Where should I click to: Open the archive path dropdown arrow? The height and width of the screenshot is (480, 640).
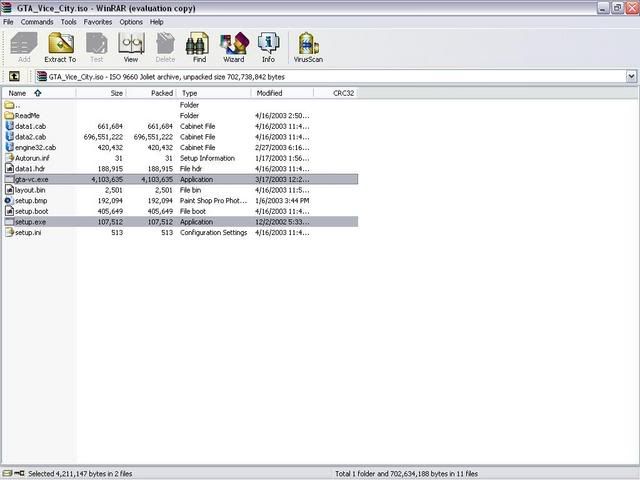pyautogui.click(x=631, y=76)
